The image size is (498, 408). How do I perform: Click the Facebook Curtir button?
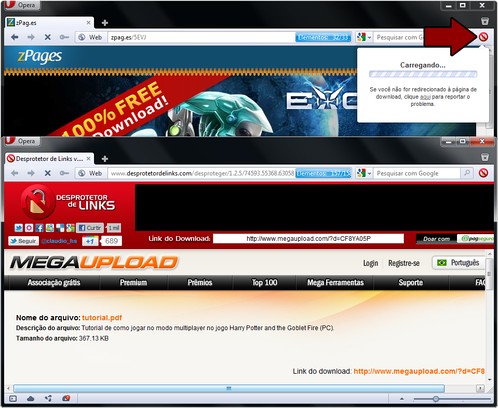(90, 228)
